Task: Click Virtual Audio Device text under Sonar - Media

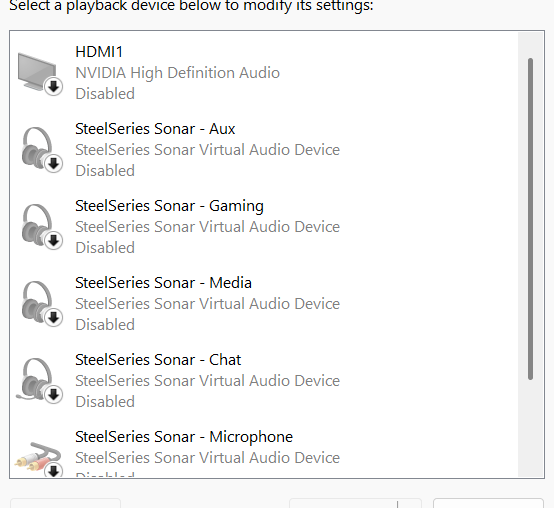Action: pyautogui.click(x=207, y=304)
